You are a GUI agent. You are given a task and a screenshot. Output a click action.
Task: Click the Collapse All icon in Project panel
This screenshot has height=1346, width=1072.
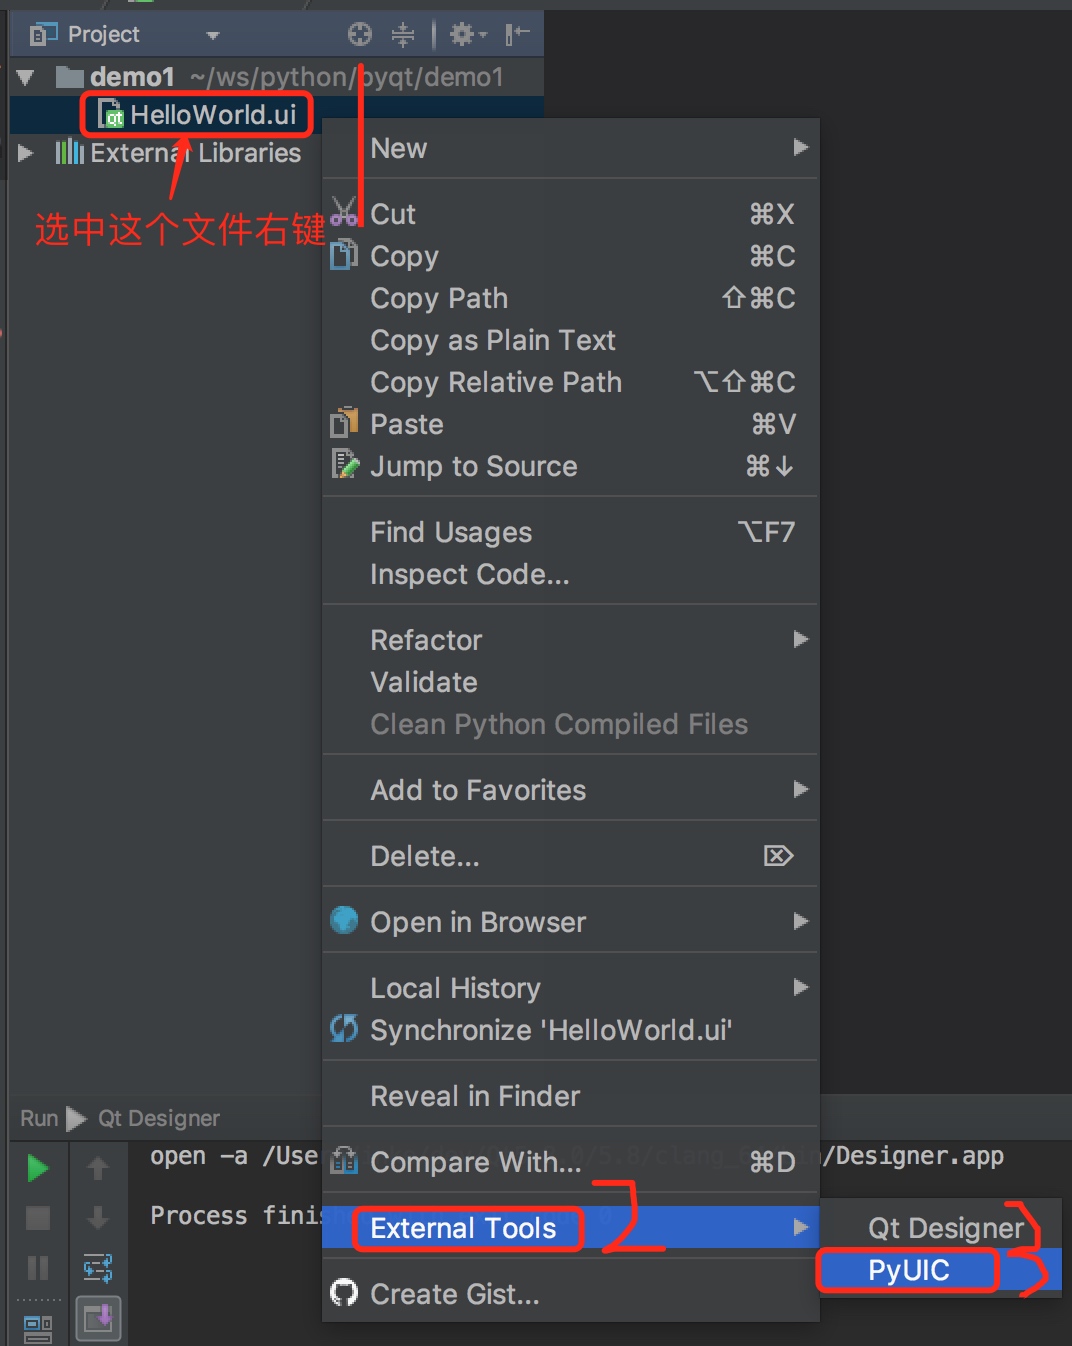(x=403, y=35)
